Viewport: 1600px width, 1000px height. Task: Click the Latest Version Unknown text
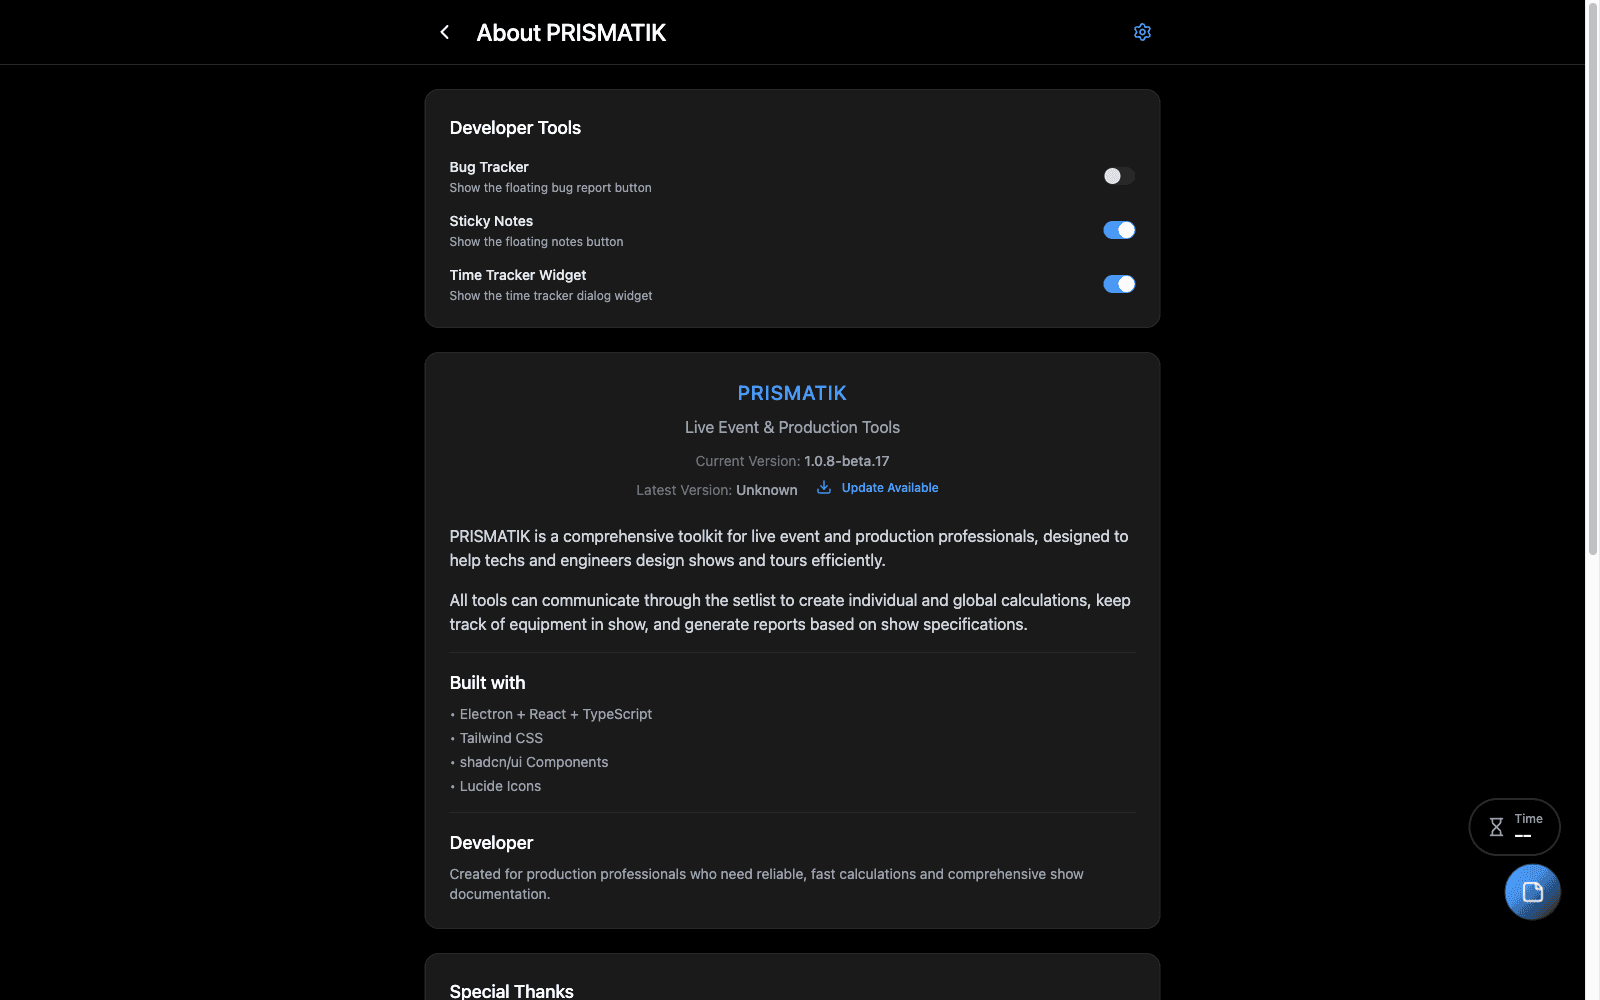[717, 490]
